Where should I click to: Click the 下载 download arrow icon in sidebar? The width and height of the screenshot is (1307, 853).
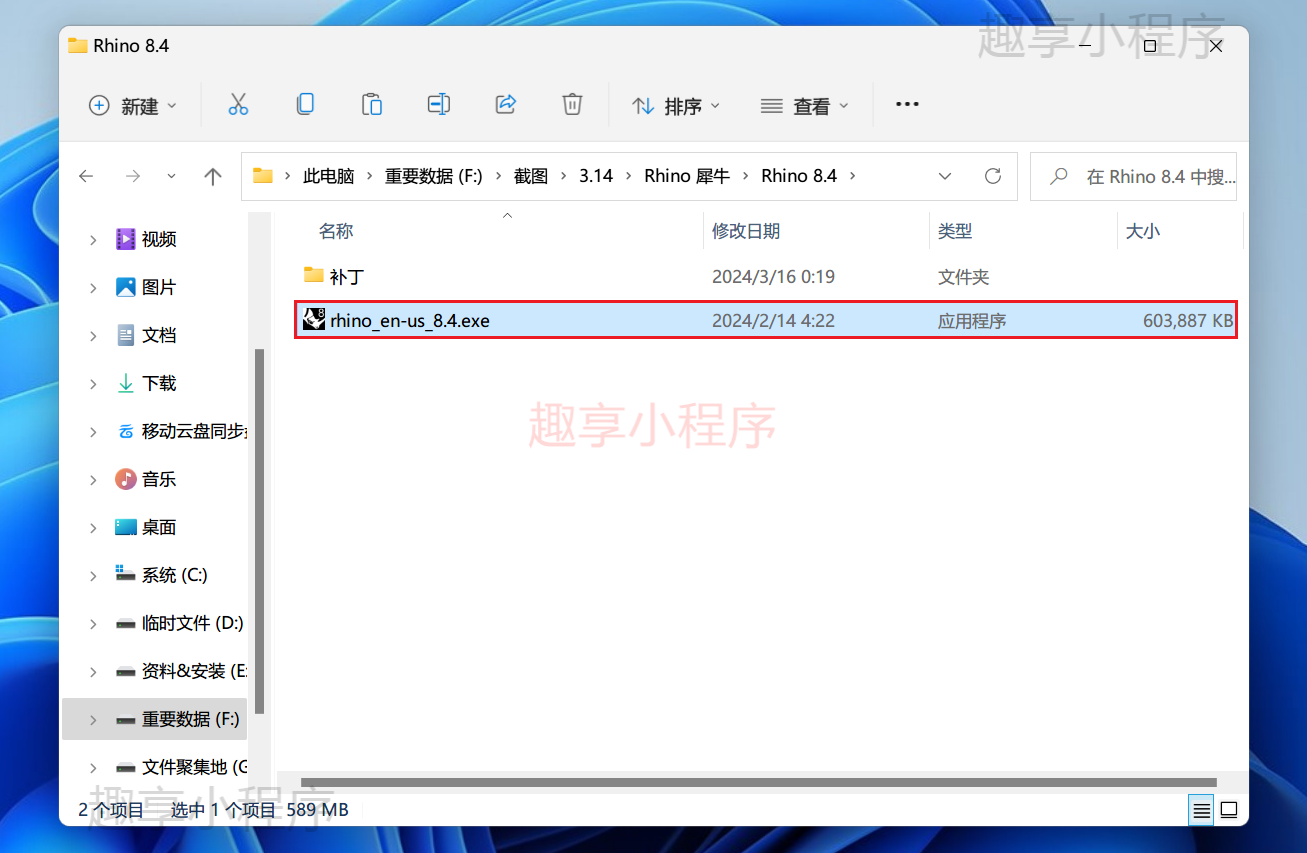pyautogui.click(x=125, y=383)
